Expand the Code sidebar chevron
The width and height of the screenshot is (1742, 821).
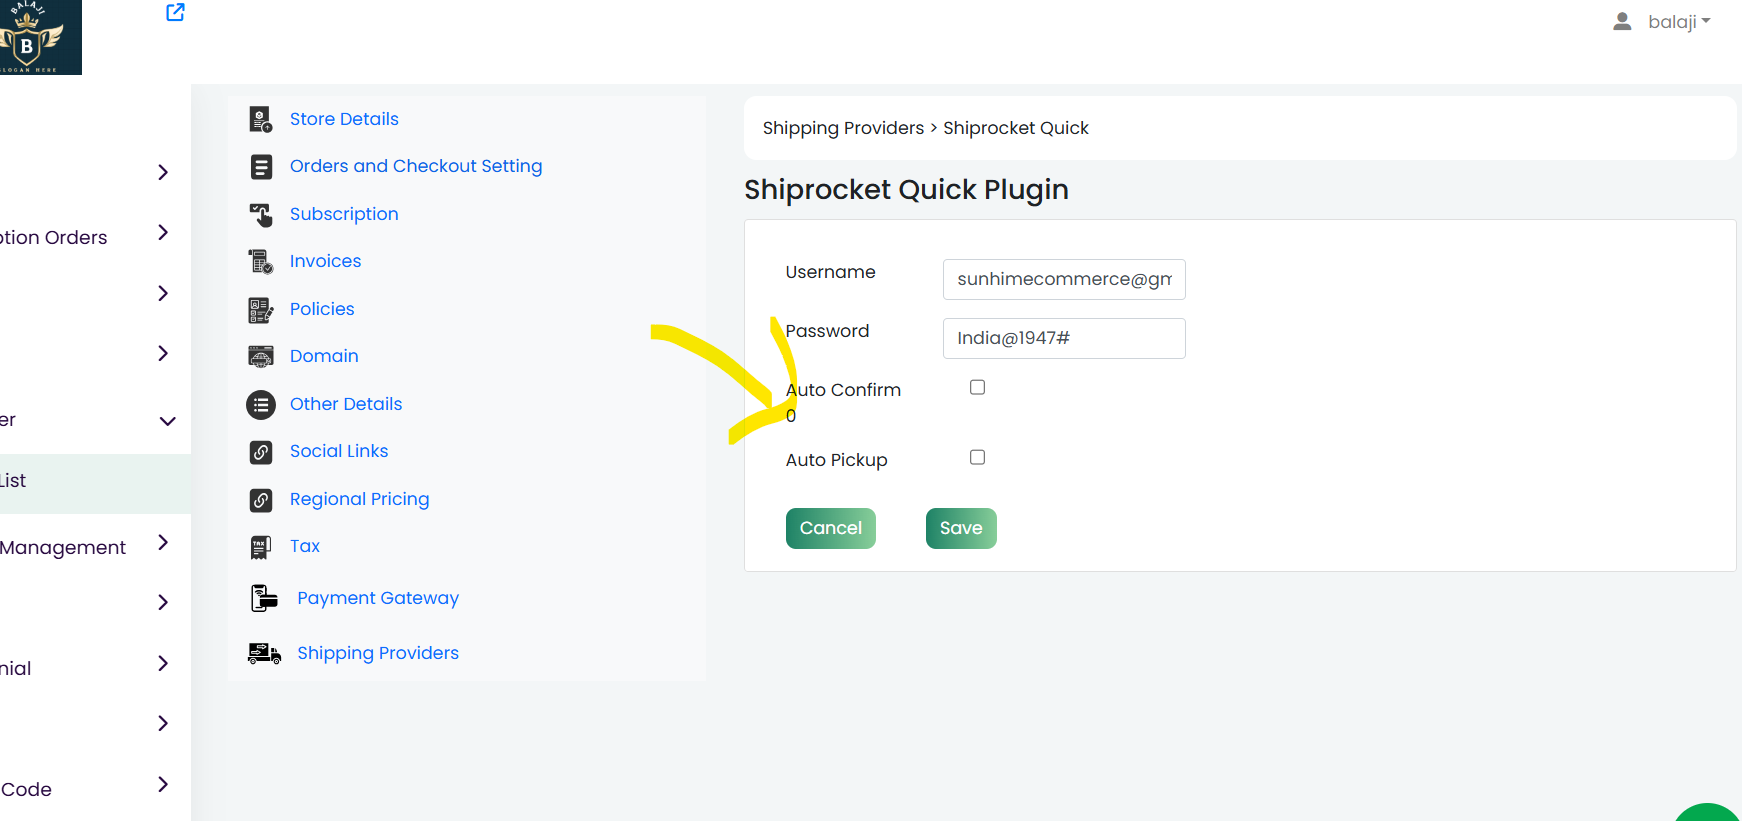click(164, 784)
